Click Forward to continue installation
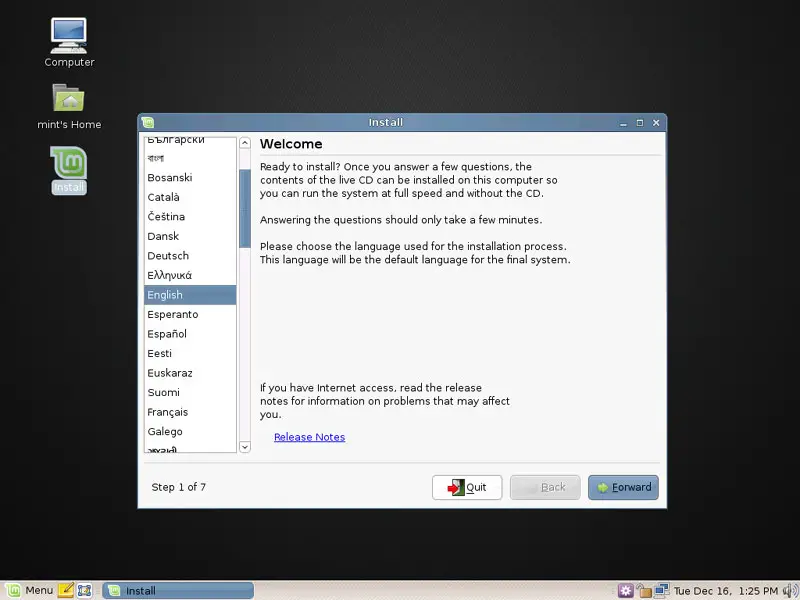This screenshot has height=600, width=800. click(623, 487)
